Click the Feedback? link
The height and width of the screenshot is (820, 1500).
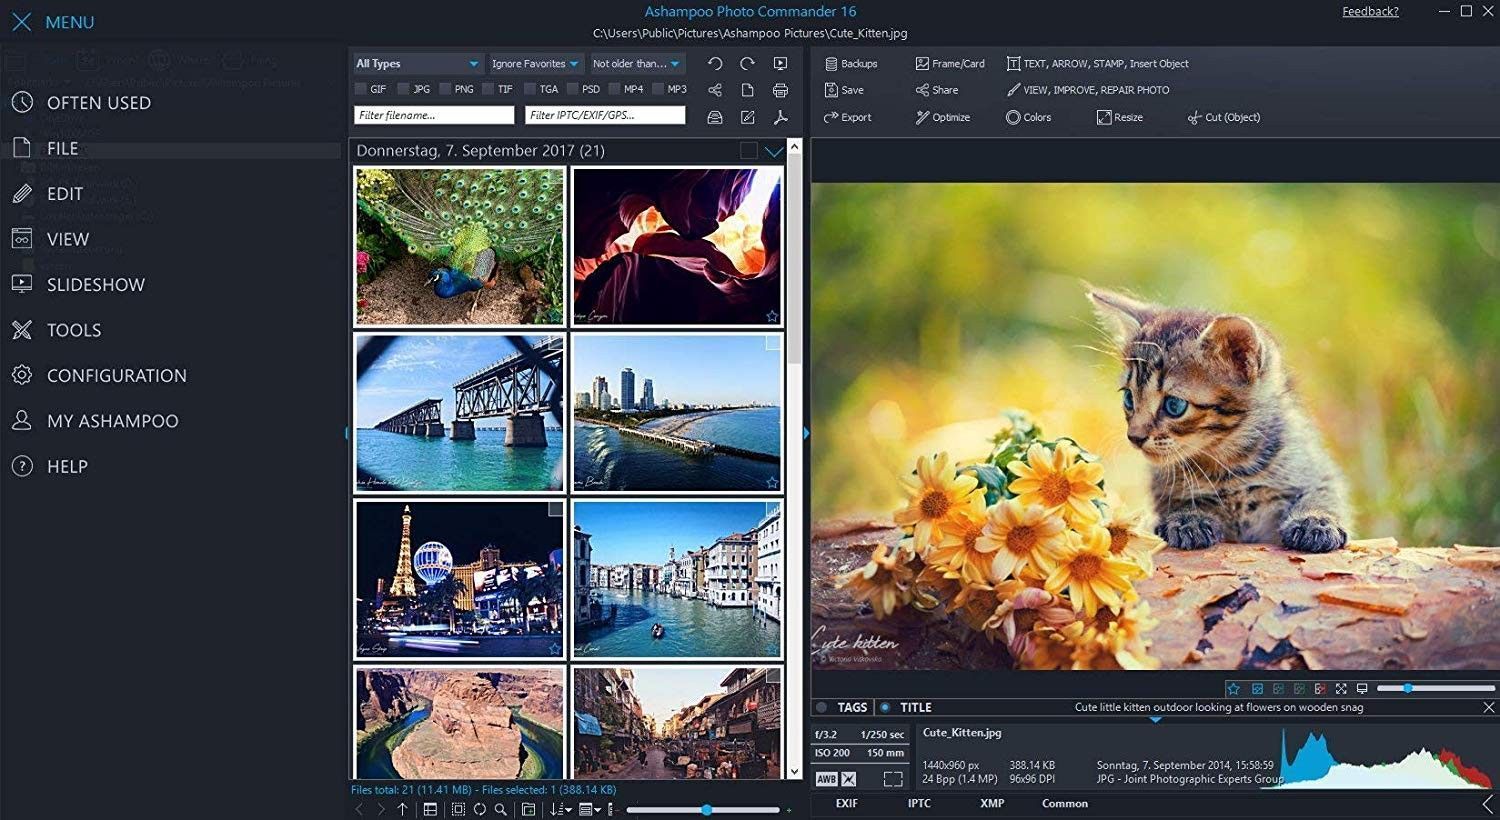(1370, 12)
